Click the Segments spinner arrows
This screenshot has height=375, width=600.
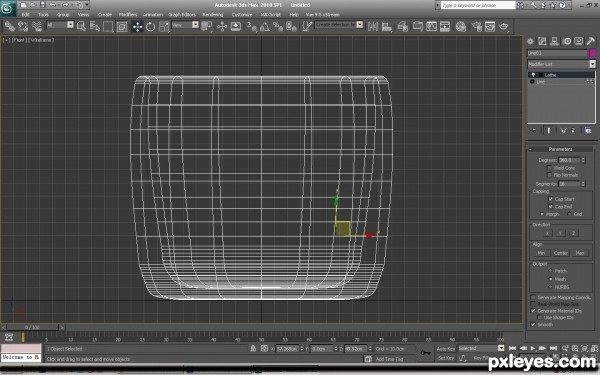pyautogui.click(x=583, y=184)
